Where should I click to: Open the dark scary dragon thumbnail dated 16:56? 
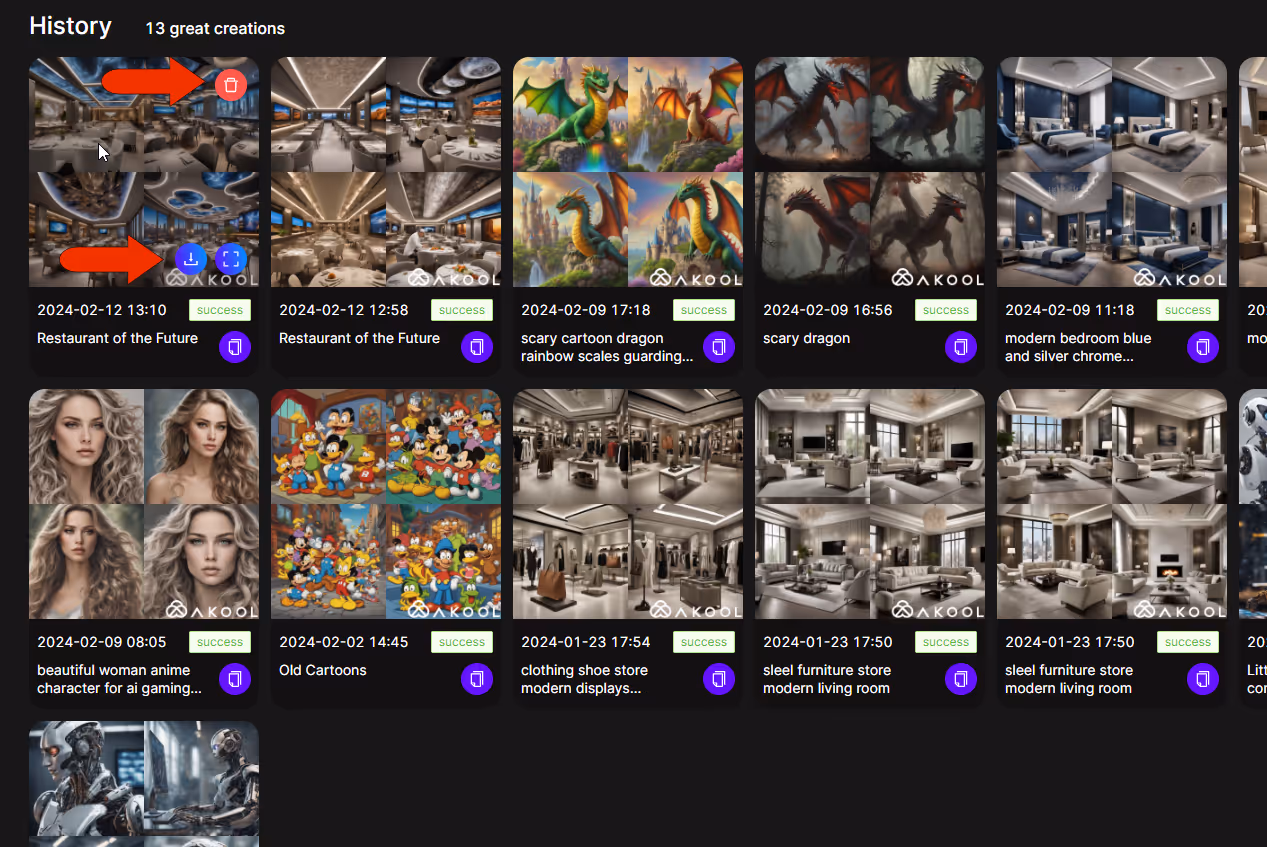tap(870, 172)
